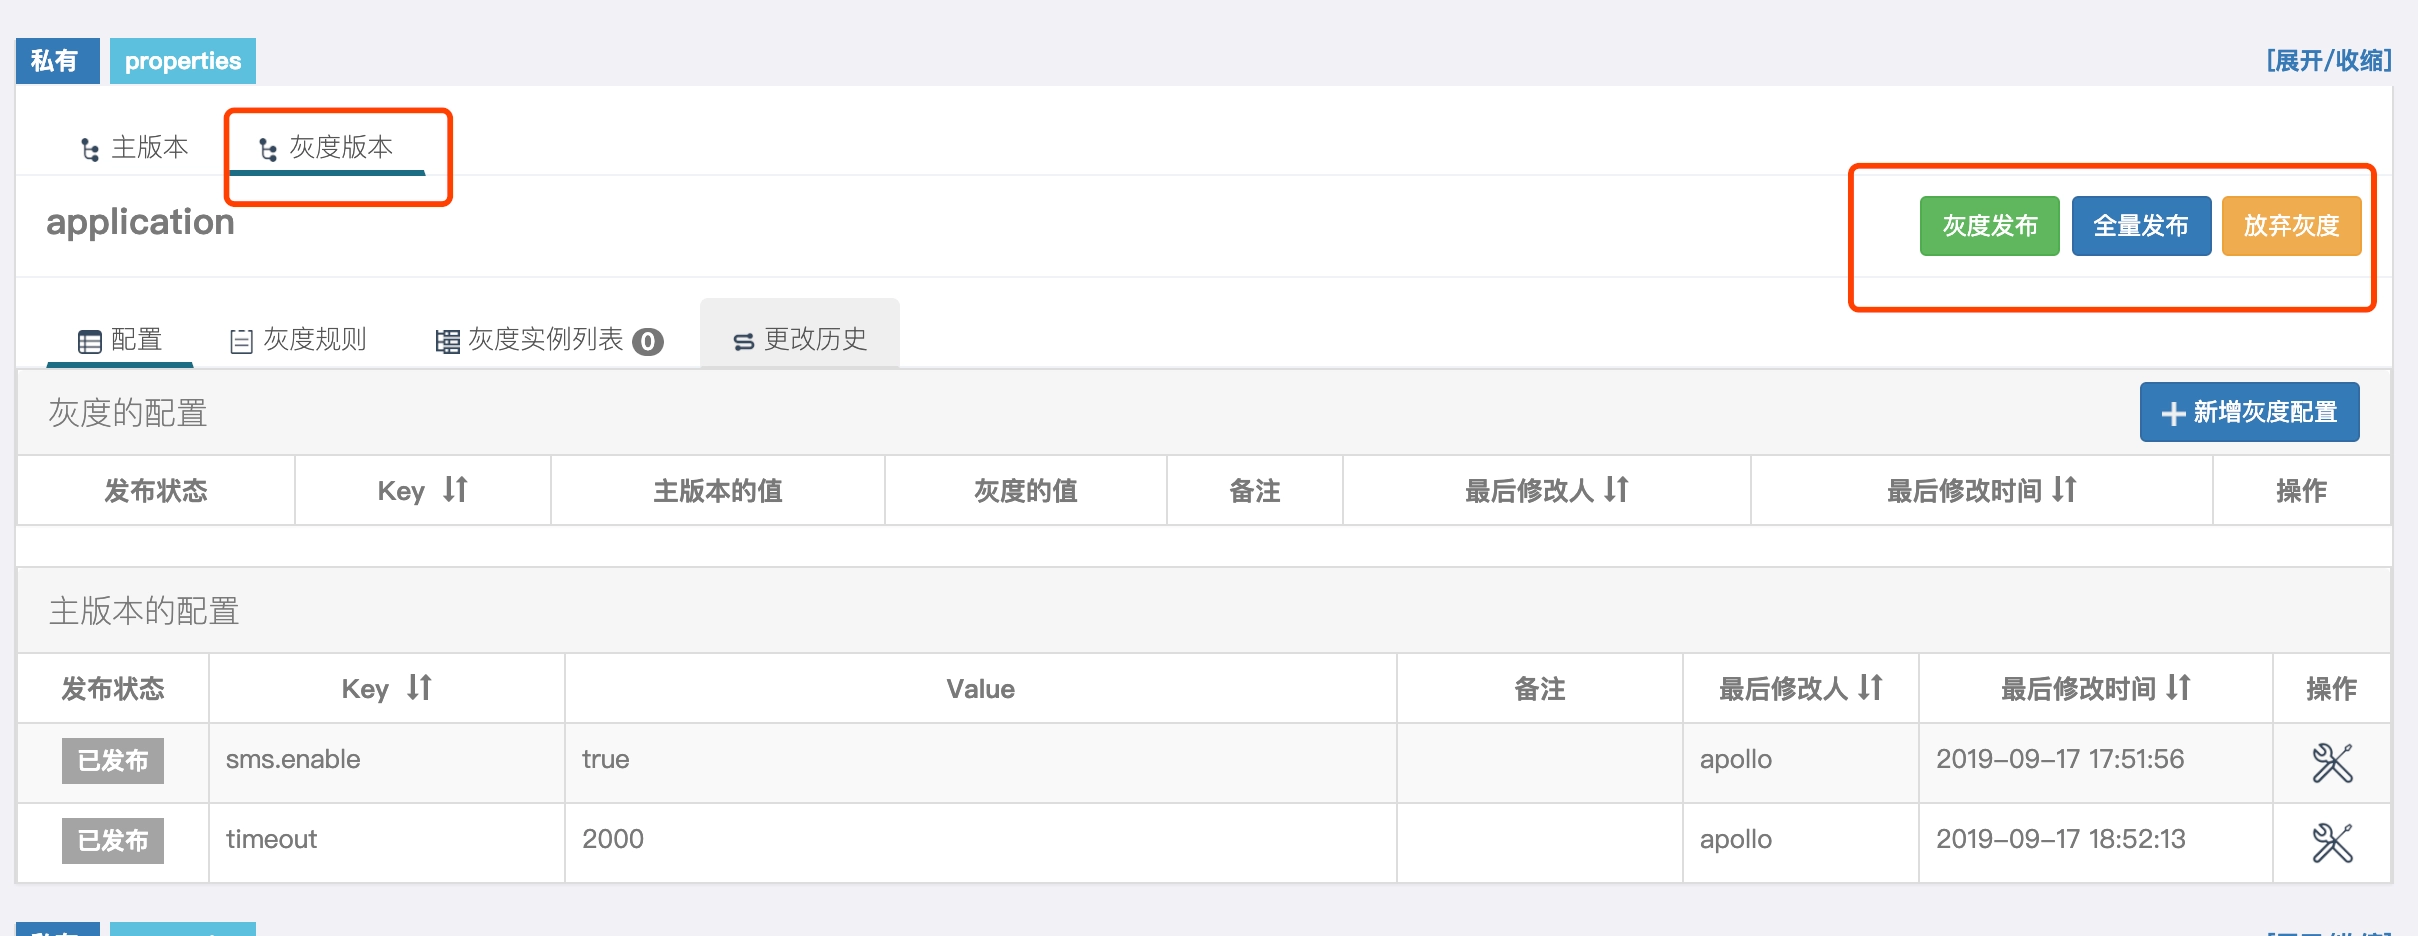Sort gray table by 最后修改人 arrows

coord(1617,489)
